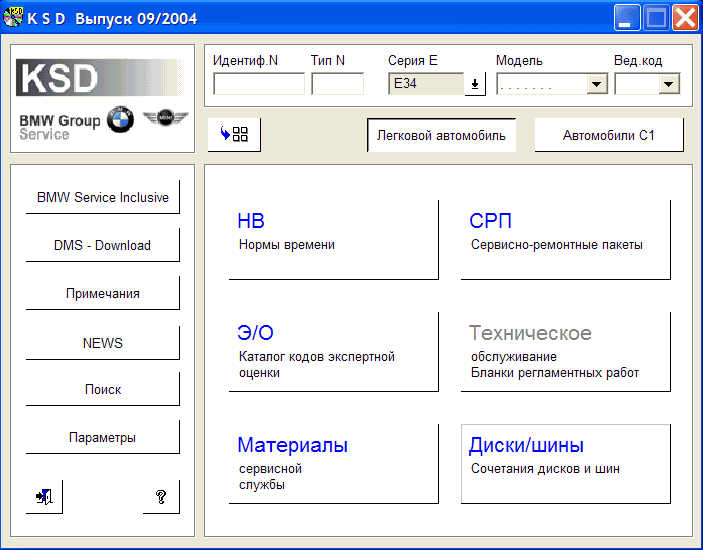
Task: Focus the Идентиф.N input field
Action: pyautogui.click(x=259, y=84)
